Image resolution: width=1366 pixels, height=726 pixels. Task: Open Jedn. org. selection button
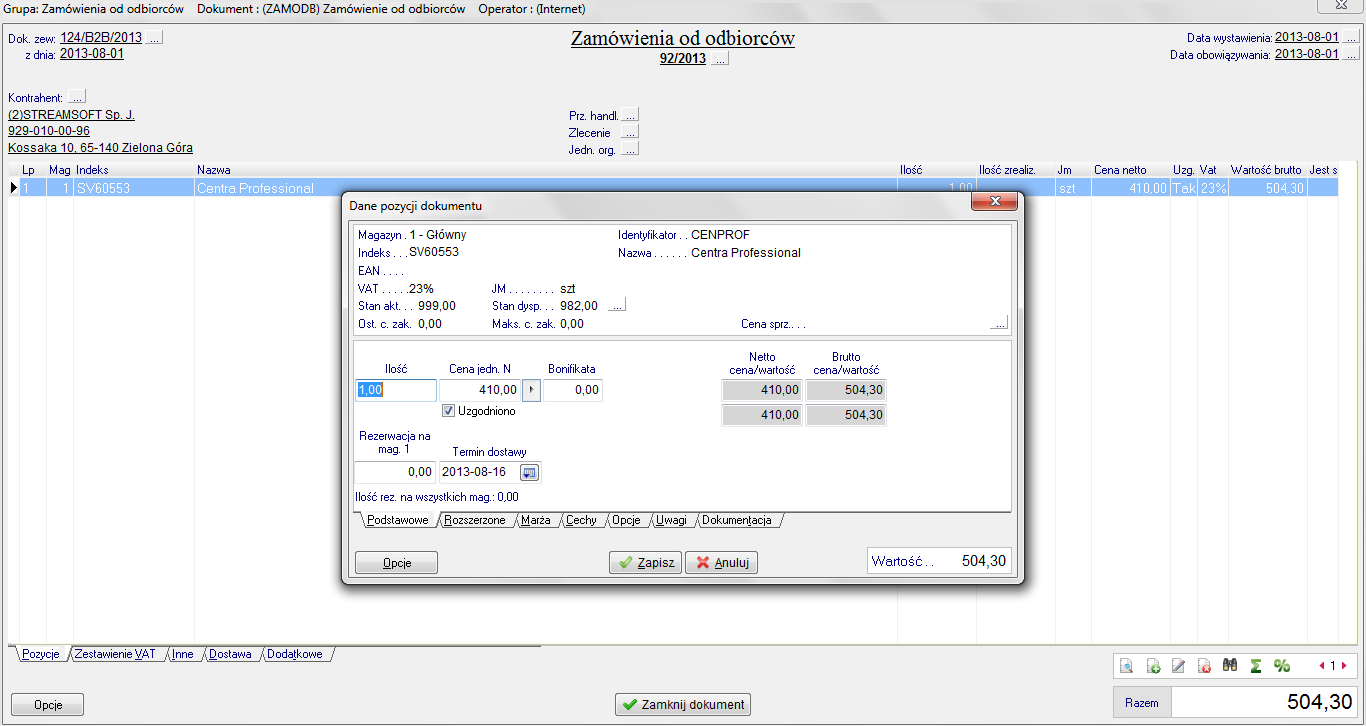(x=630, y=149)
